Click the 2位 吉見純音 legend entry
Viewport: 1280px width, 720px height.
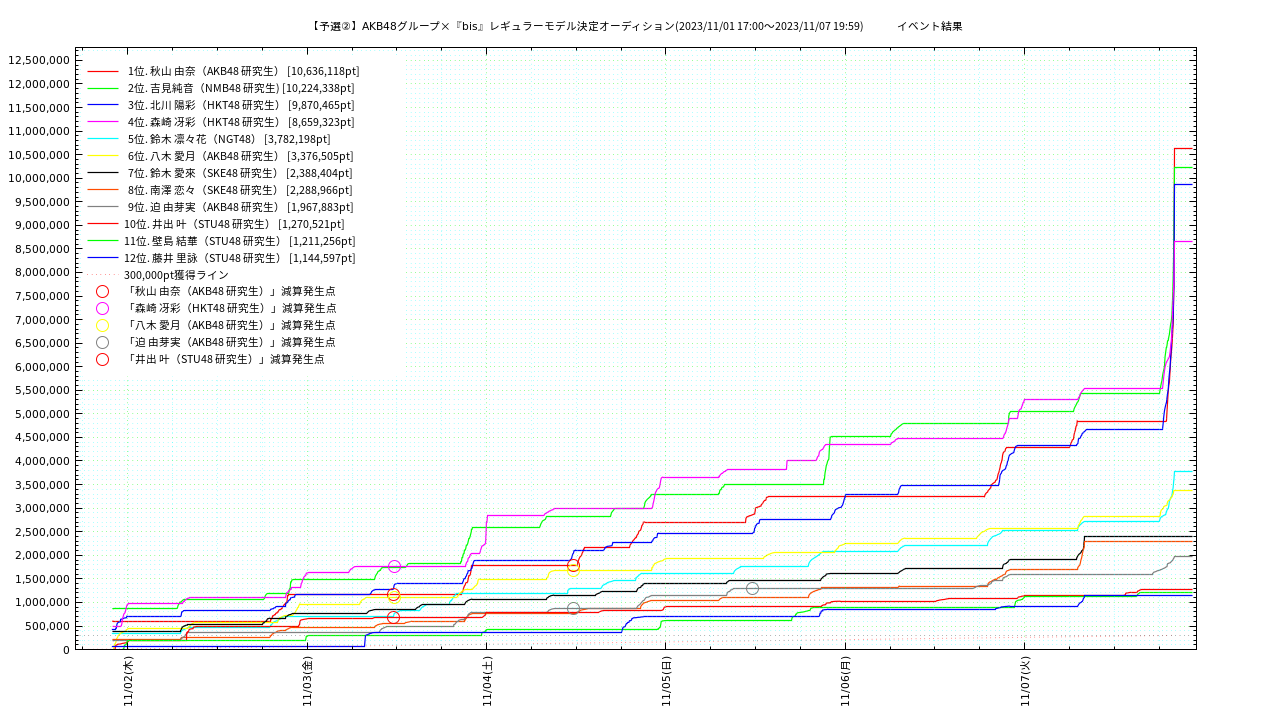click(240, 89)
